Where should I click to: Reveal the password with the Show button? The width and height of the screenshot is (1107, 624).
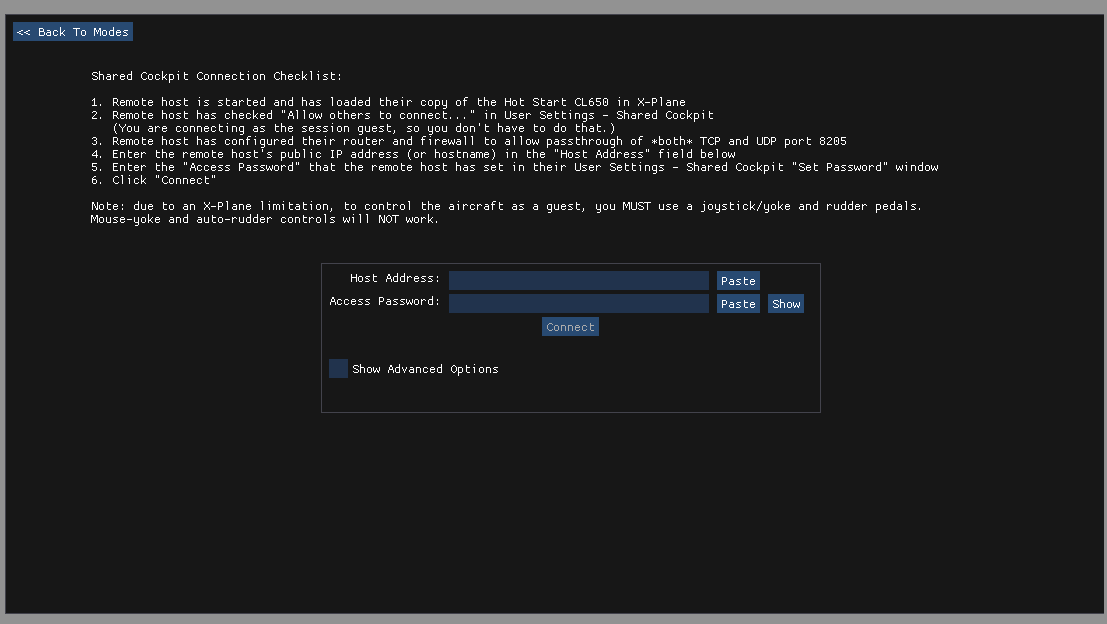(x=786, y=304)
